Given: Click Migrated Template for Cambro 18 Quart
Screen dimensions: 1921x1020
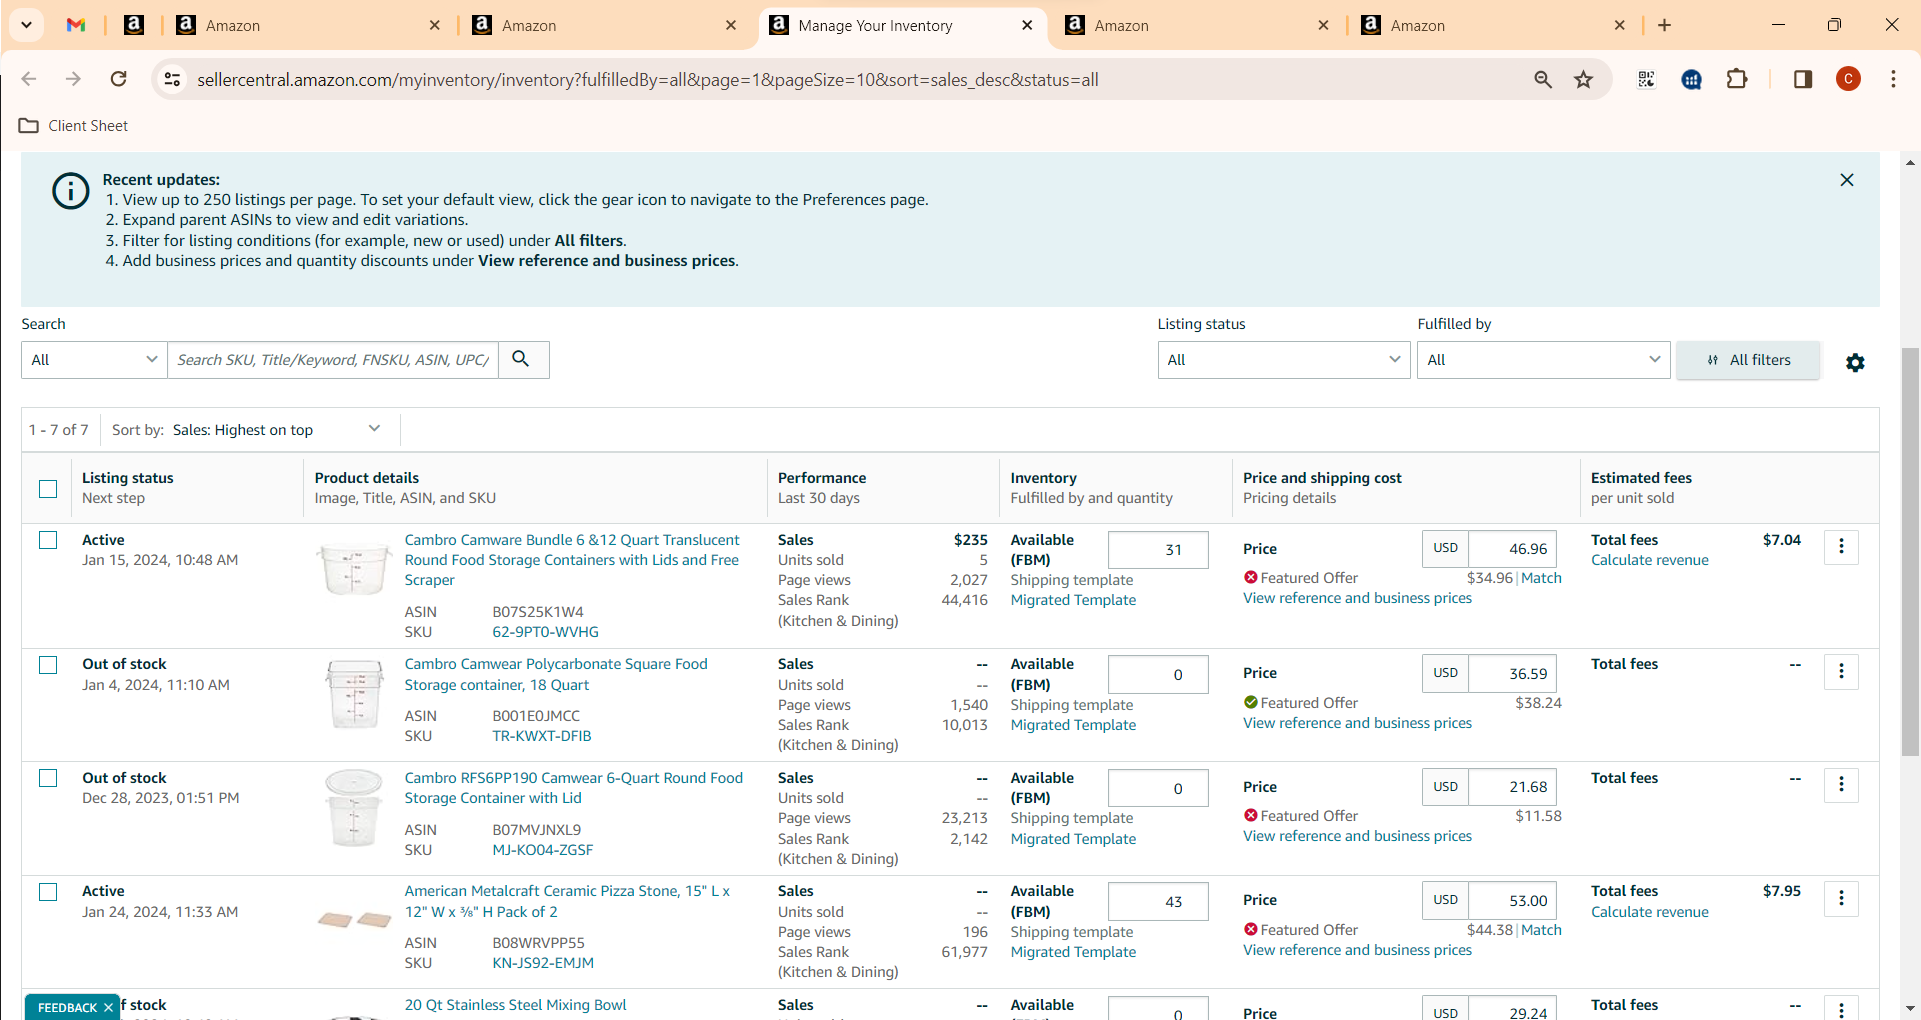Looking at the screenshot, I should 1073,725.
